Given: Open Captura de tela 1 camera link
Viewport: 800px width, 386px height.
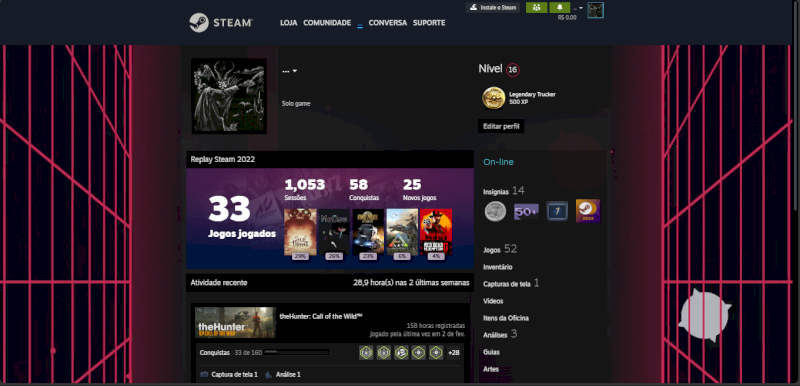Looking at the screenshot, I should coord(229,374).
